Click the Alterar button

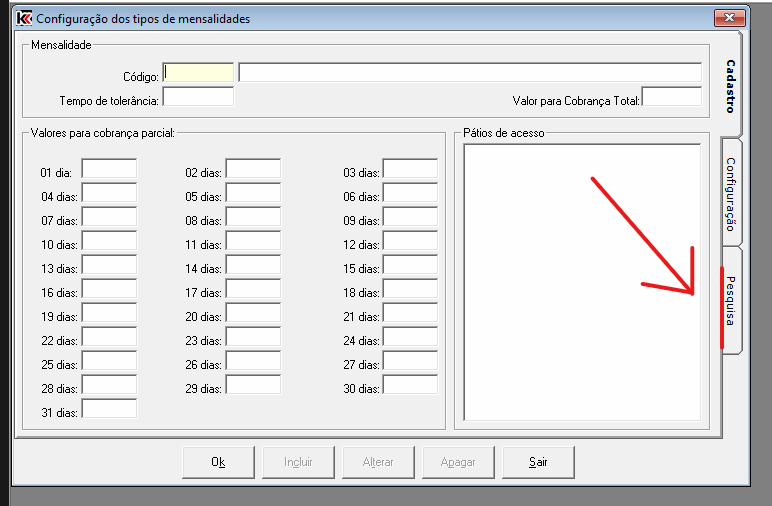(x=378, y=462)
